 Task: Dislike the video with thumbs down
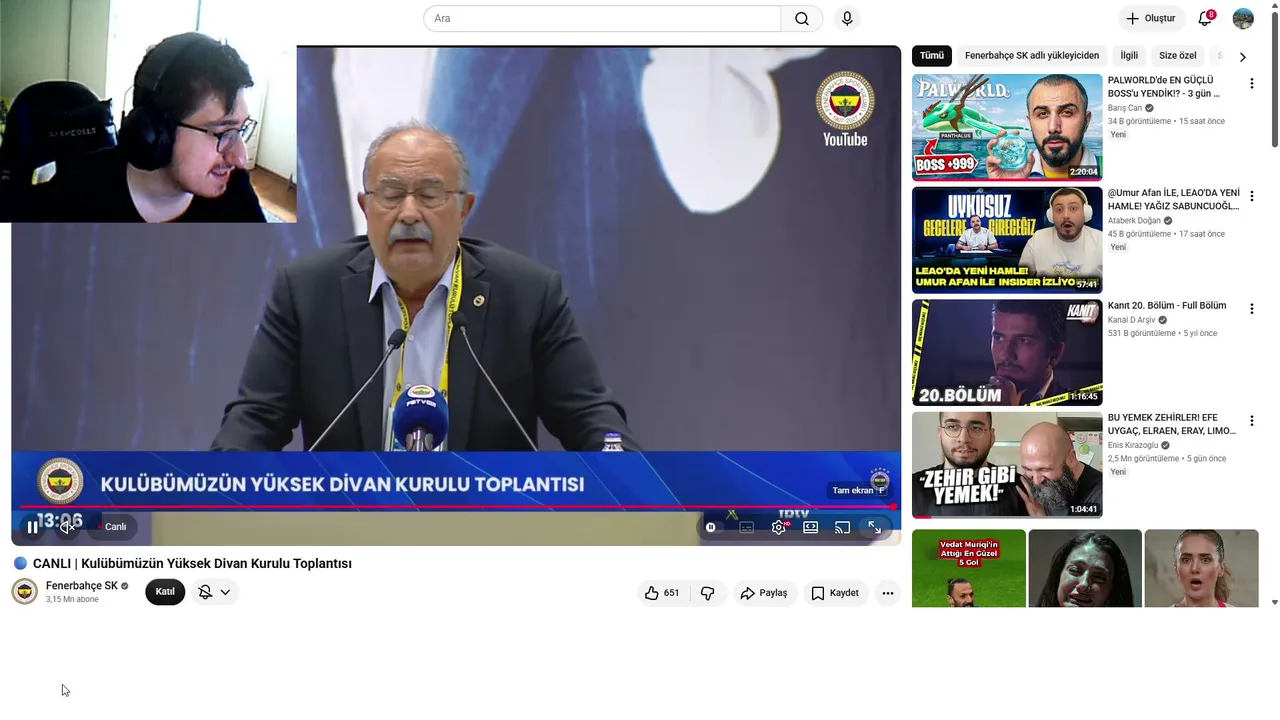(708, 593)
